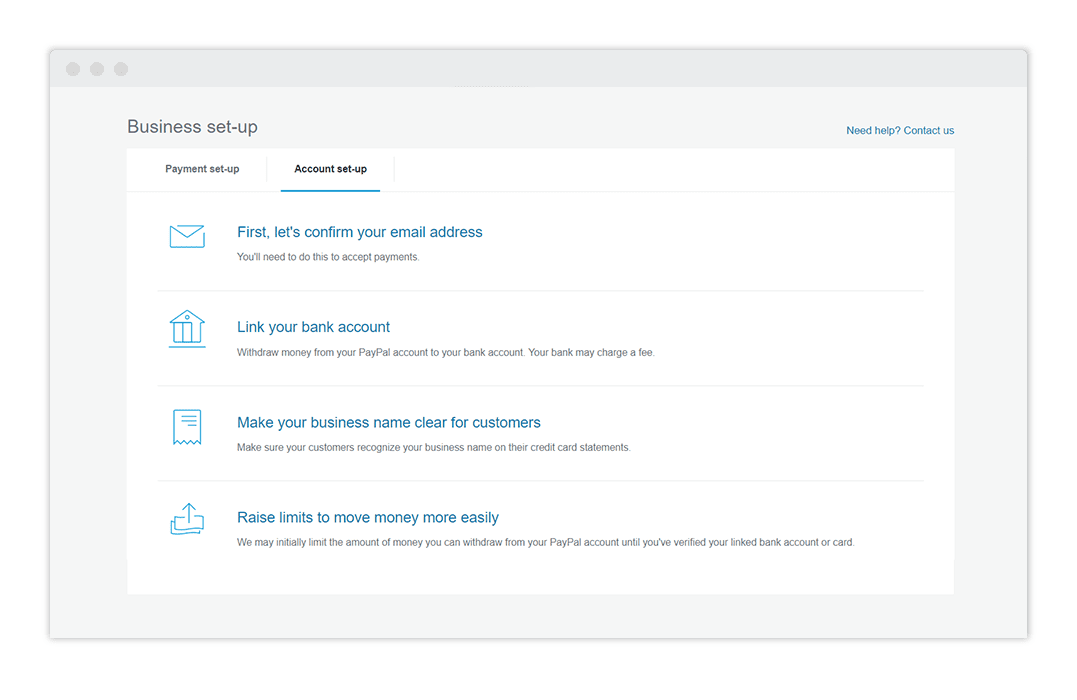Click the bank building icon
This screenshot has width=1077, height=700.
click(x=187, y=329)
